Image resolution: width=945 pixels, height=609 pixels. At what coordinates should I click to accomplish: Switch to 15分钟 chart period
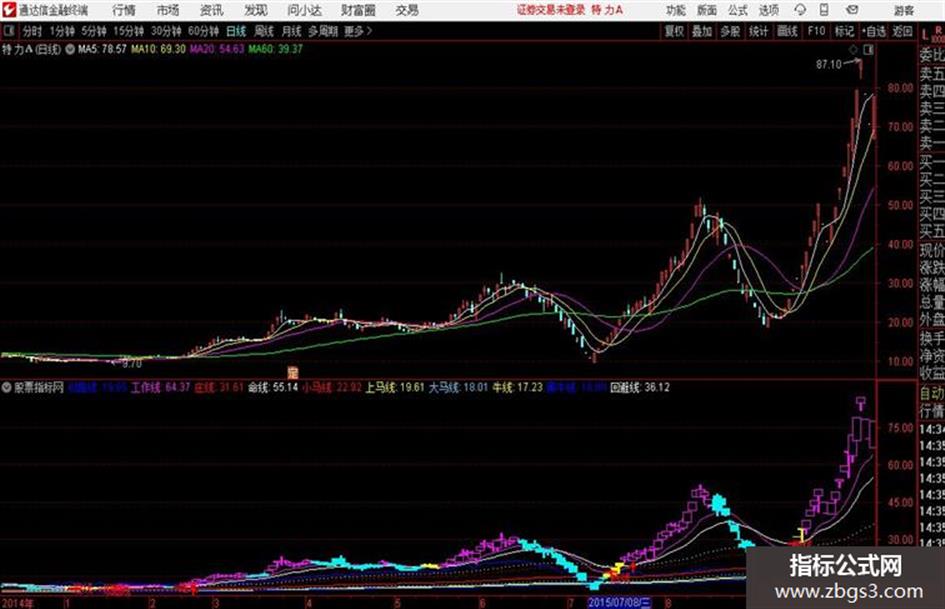pos(129,31)
